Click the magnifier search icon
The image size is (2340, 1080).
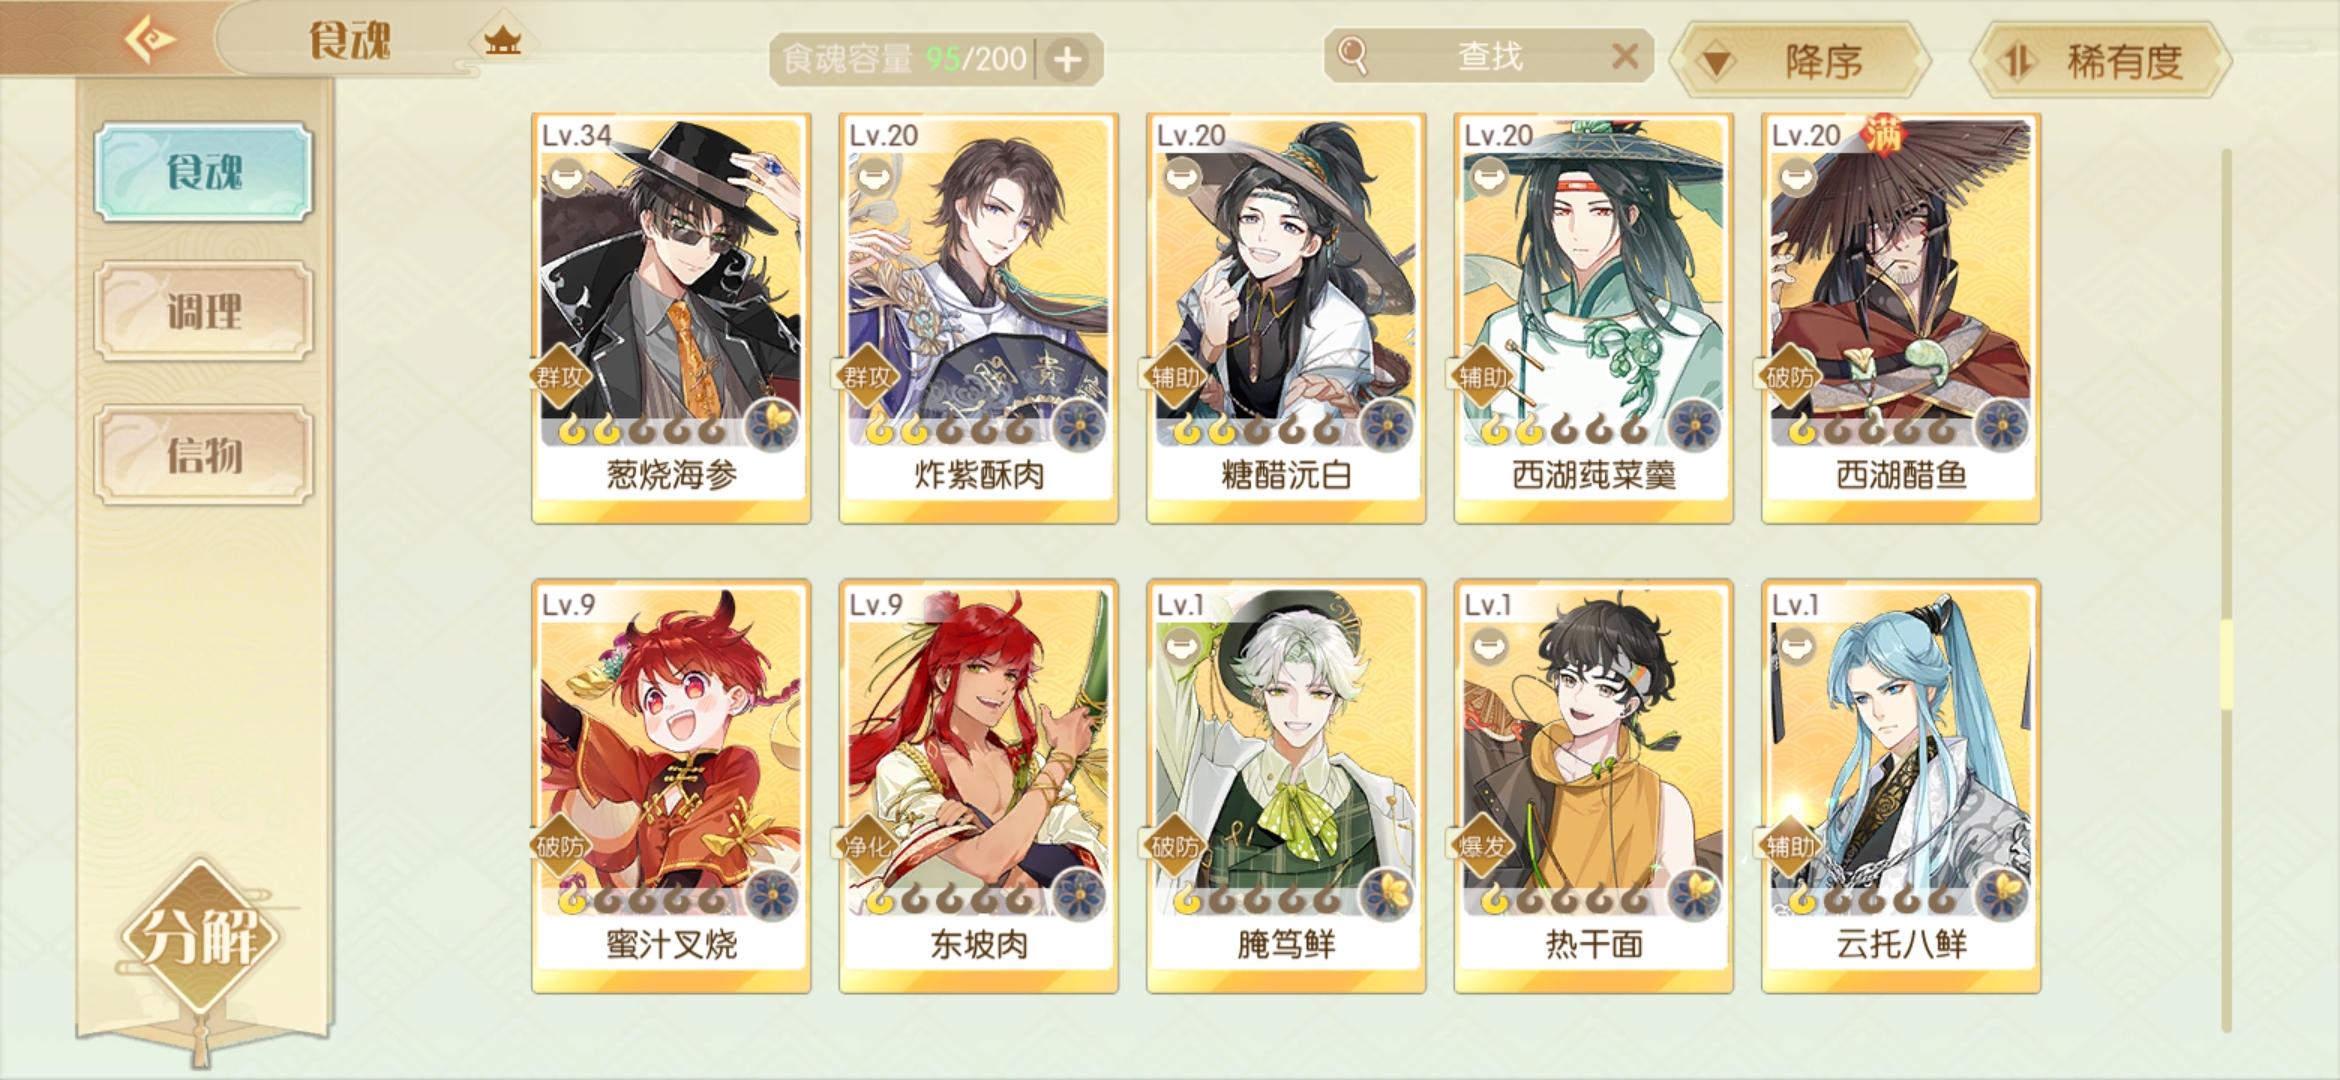click(x=1352, y=56)
